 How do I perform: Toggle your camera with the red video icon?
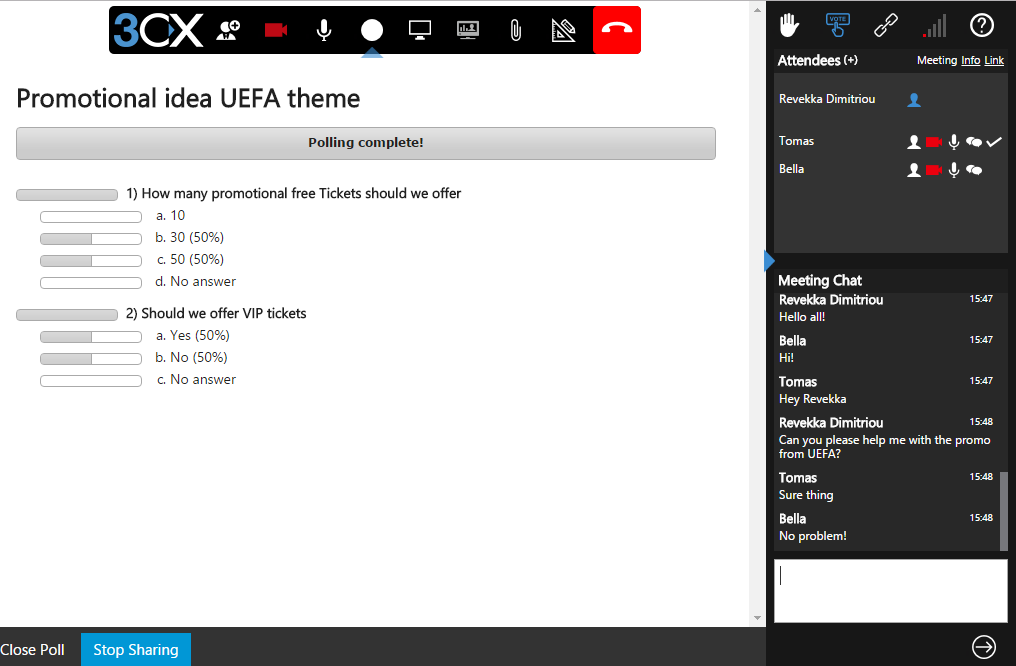(276, 30)
